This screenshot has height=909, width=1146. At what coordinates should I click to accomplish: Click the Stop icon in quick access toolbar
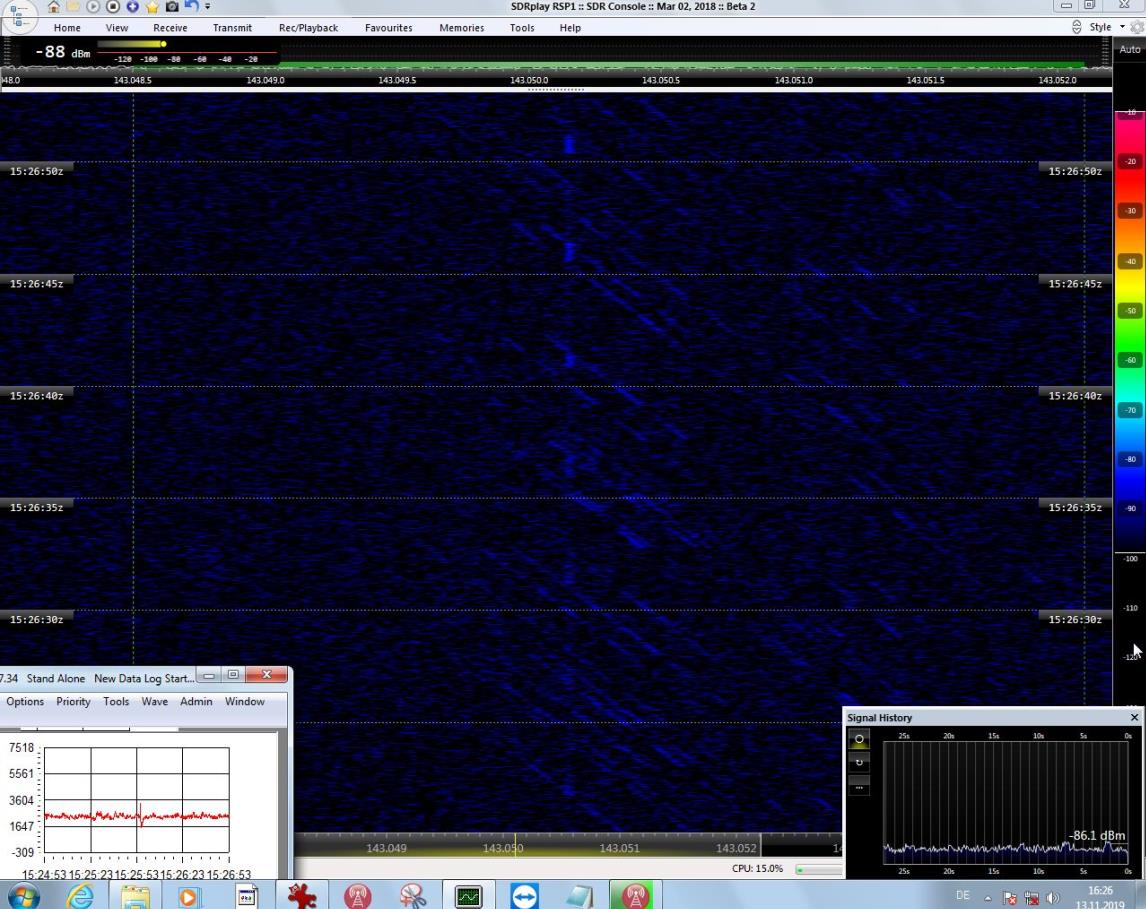pyautogui.click(x=113, y=7)
